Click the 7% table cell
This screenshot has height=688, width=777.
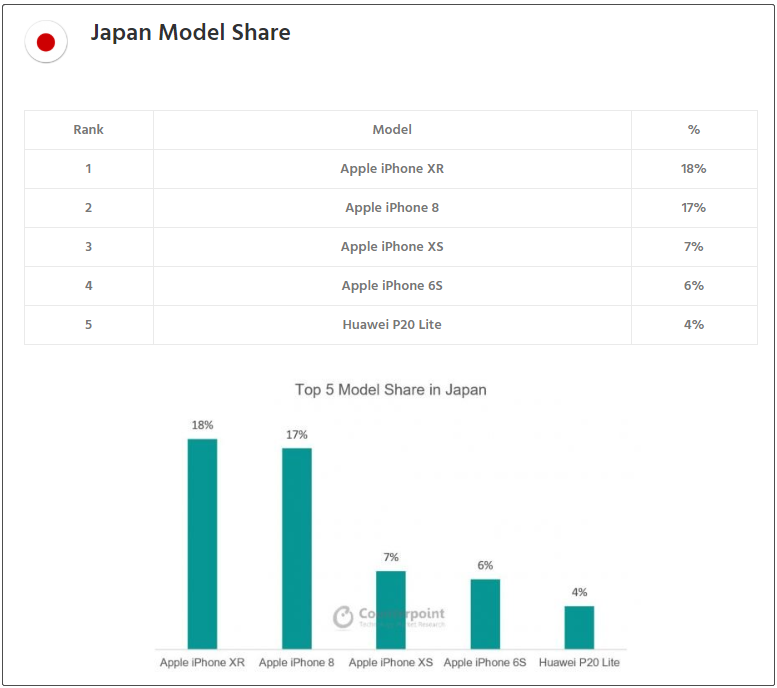coord(694,247)
